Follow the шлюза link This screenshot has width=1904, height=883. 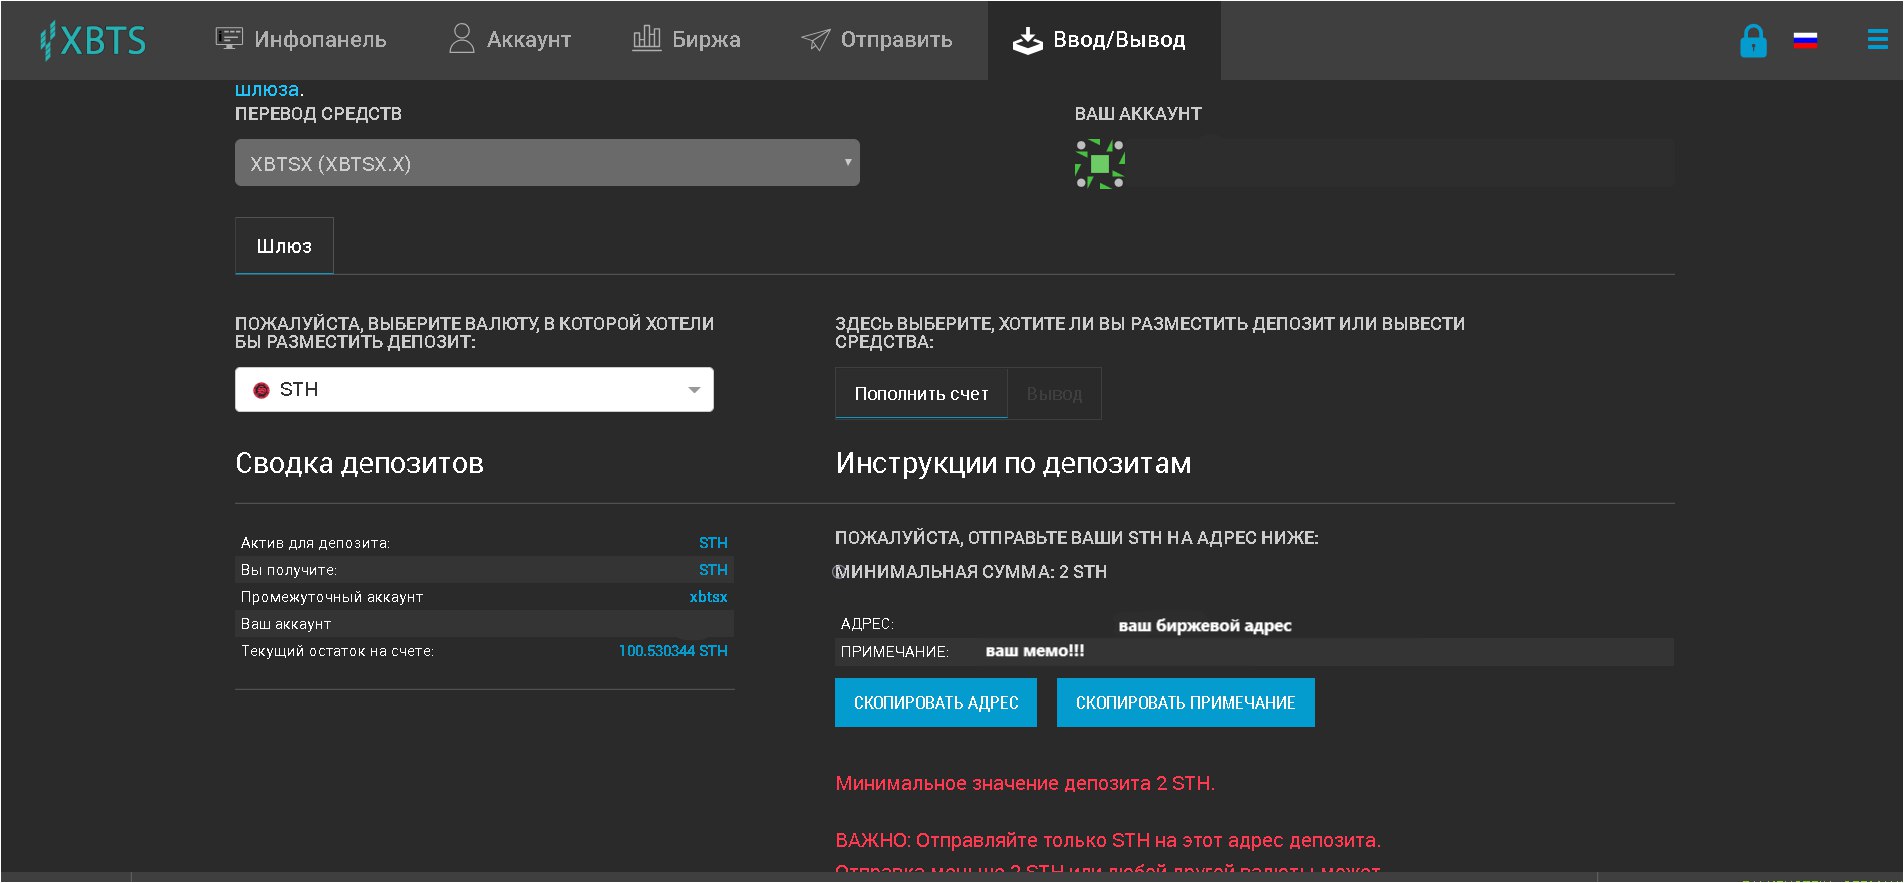[267, 89]
